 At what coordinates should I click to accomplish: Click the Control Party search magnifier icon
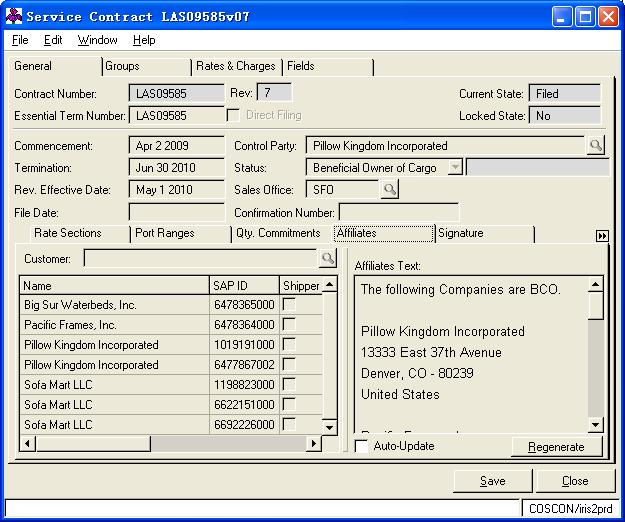(x=595, y=146)
